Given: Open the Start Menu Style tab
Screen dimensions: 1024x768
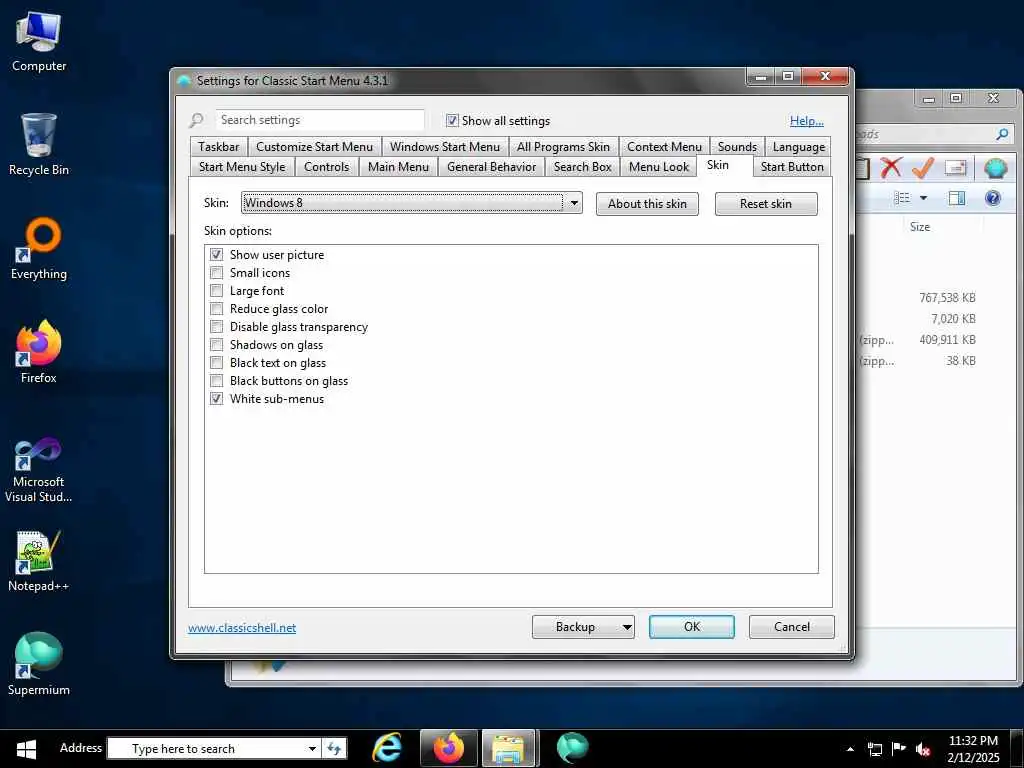Looking at the screenshot, I should coord(242,167).
